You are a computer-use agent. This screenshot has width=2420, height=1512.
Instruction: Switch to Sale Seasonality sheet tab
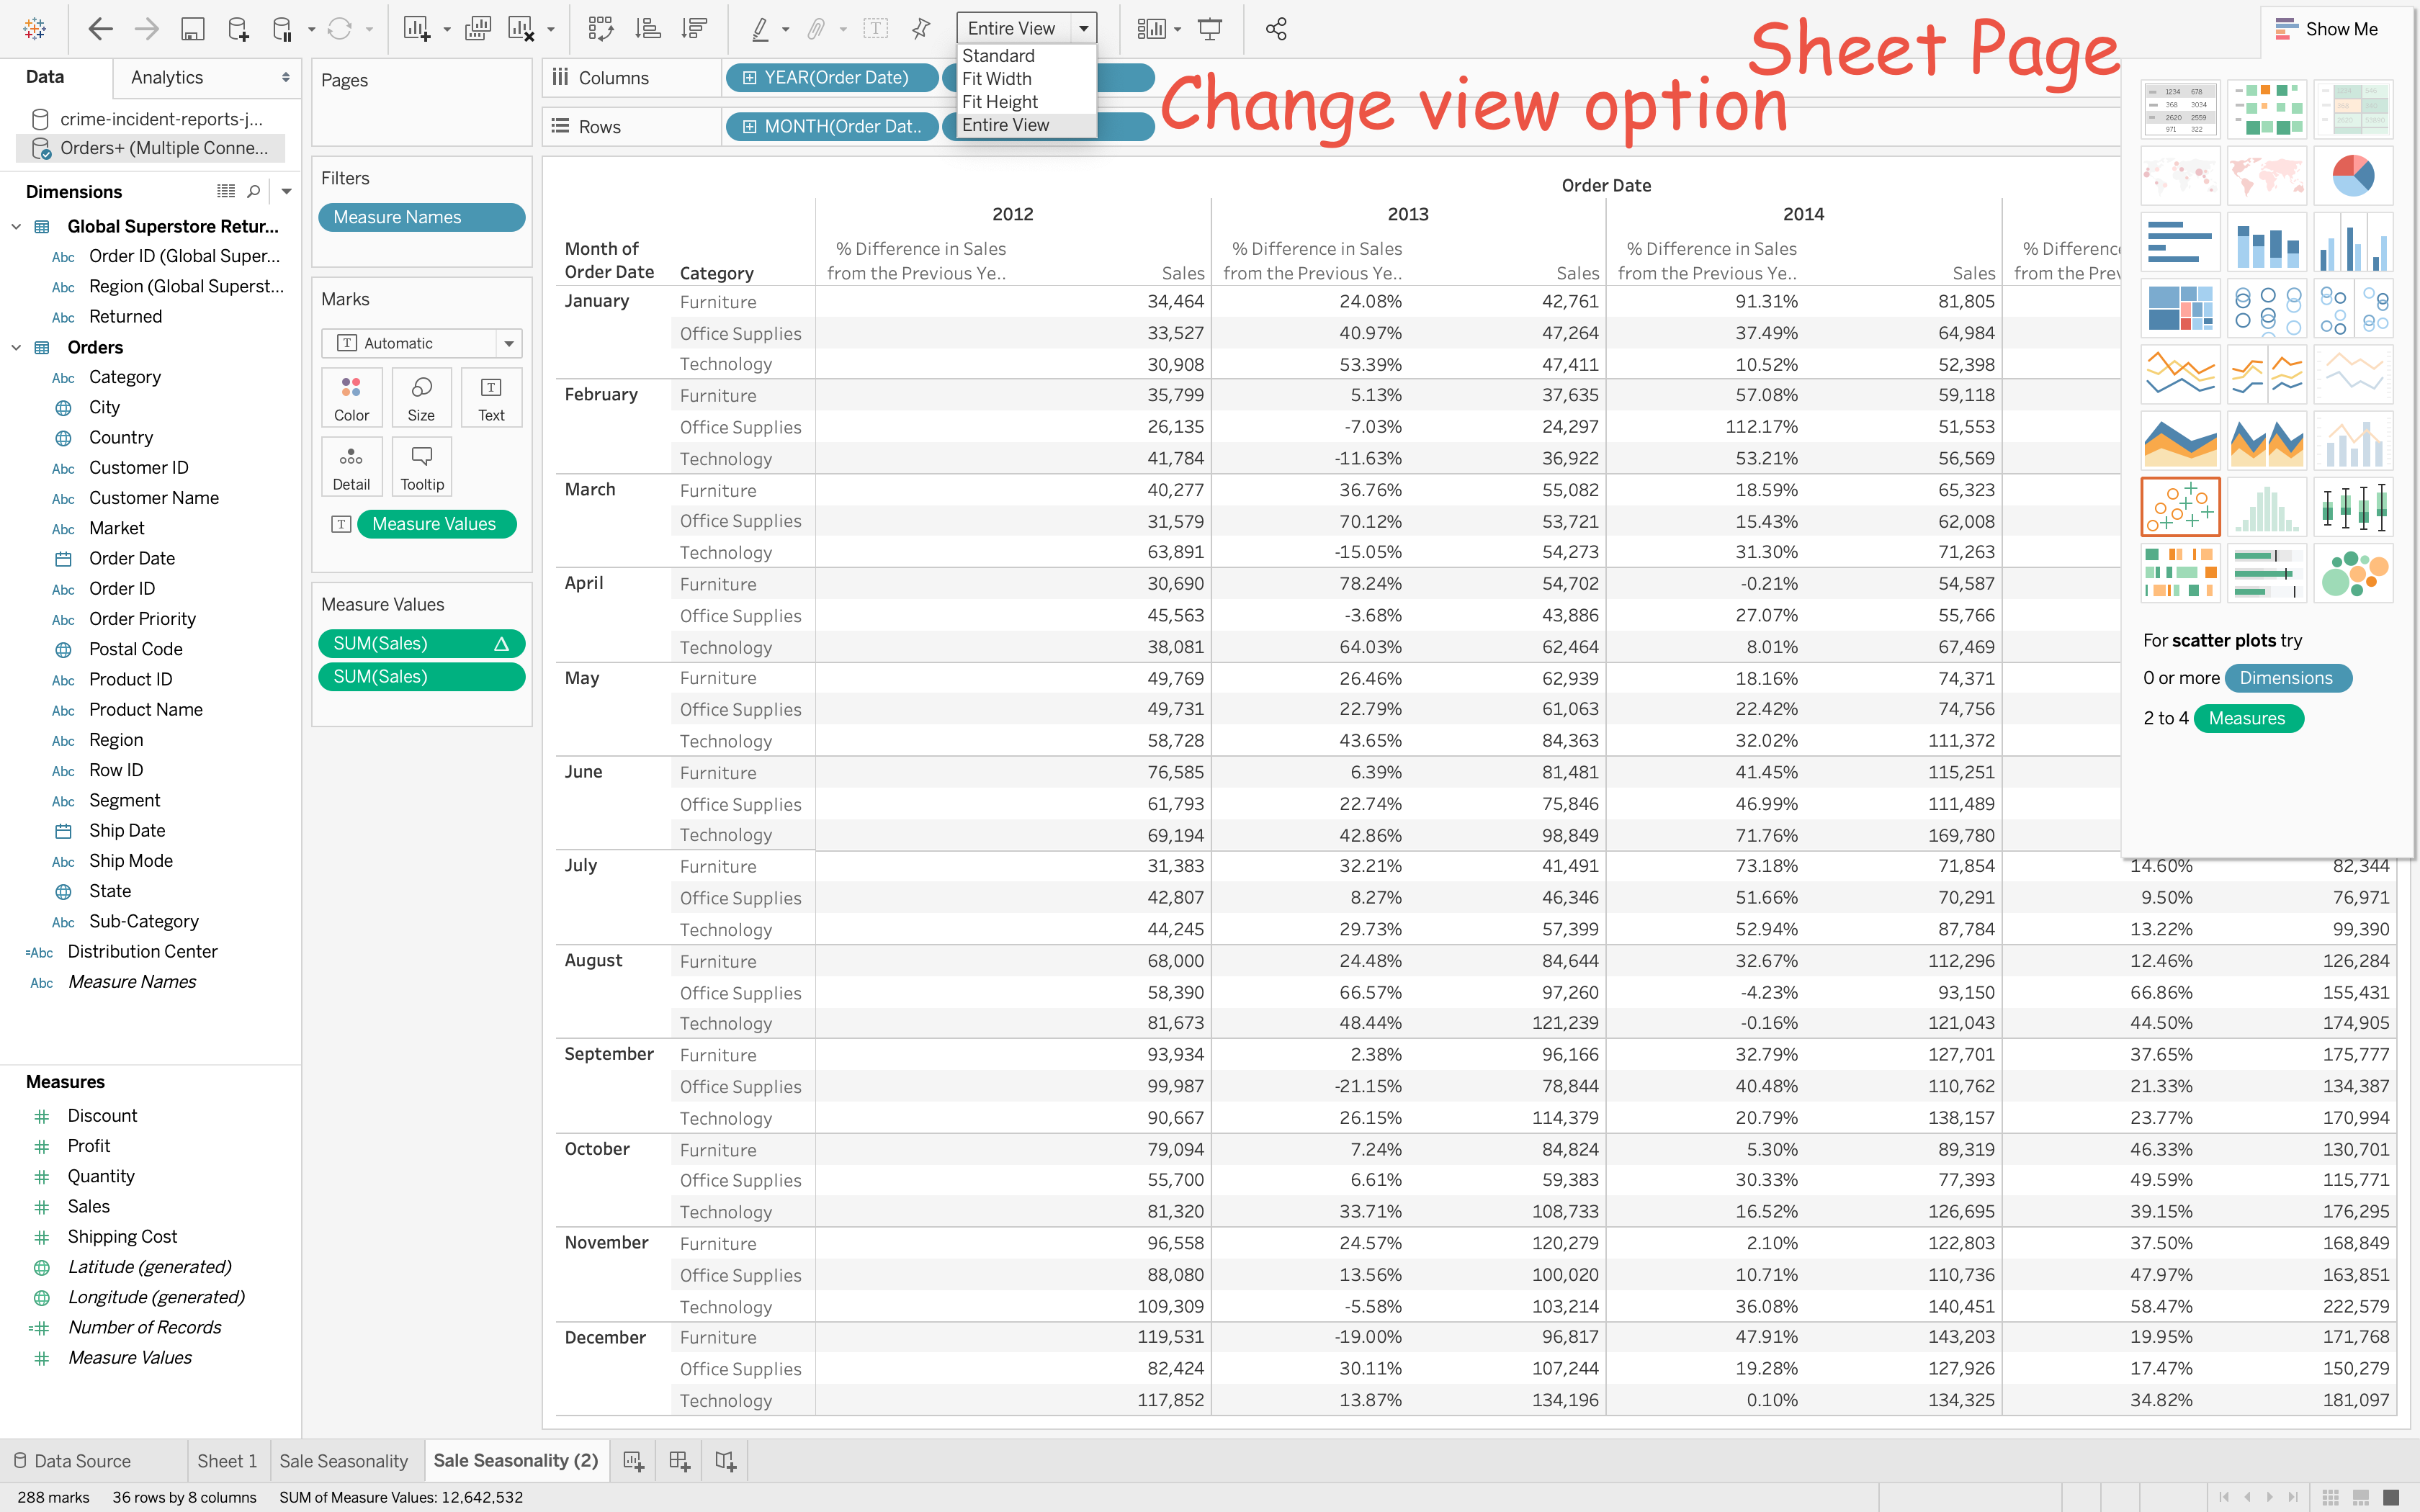point(343,1461)
